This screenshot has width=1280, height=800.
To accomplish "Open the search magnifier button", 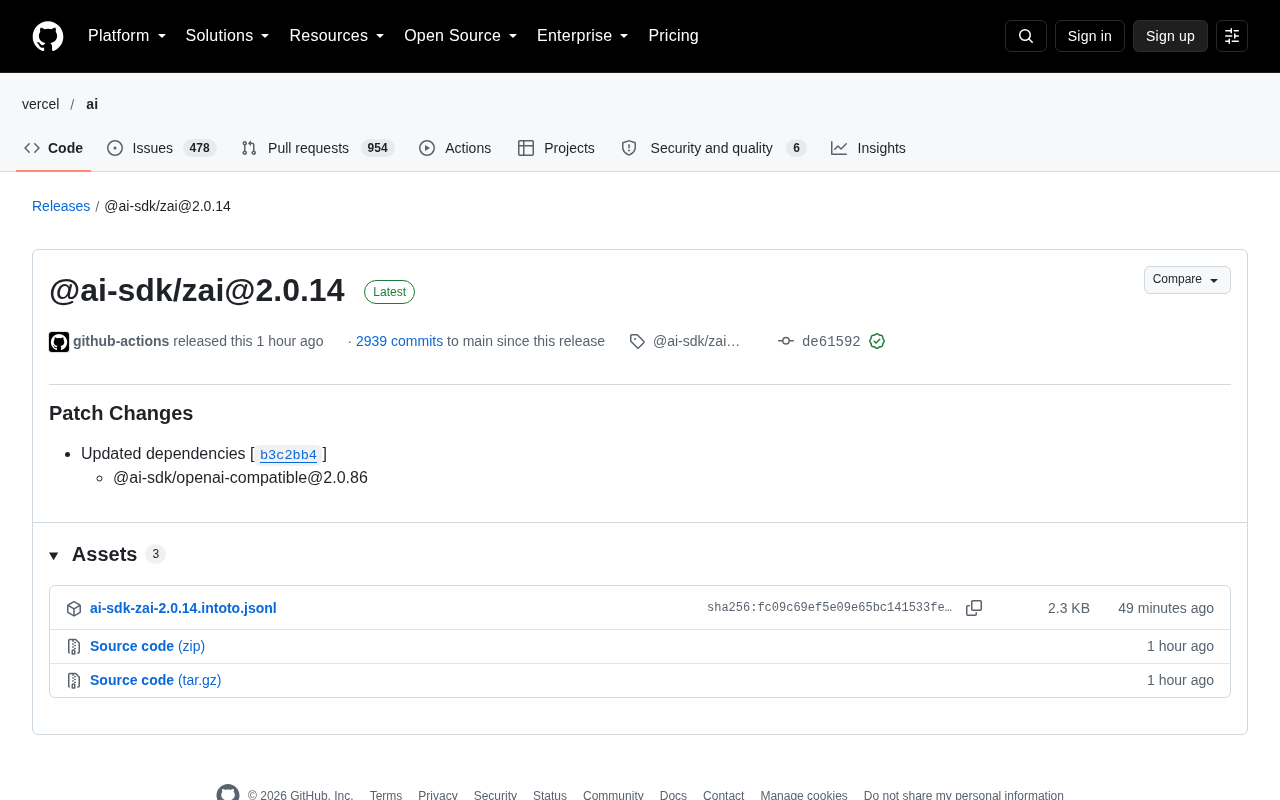I will pyautogui.click(x=1026, y=36).
